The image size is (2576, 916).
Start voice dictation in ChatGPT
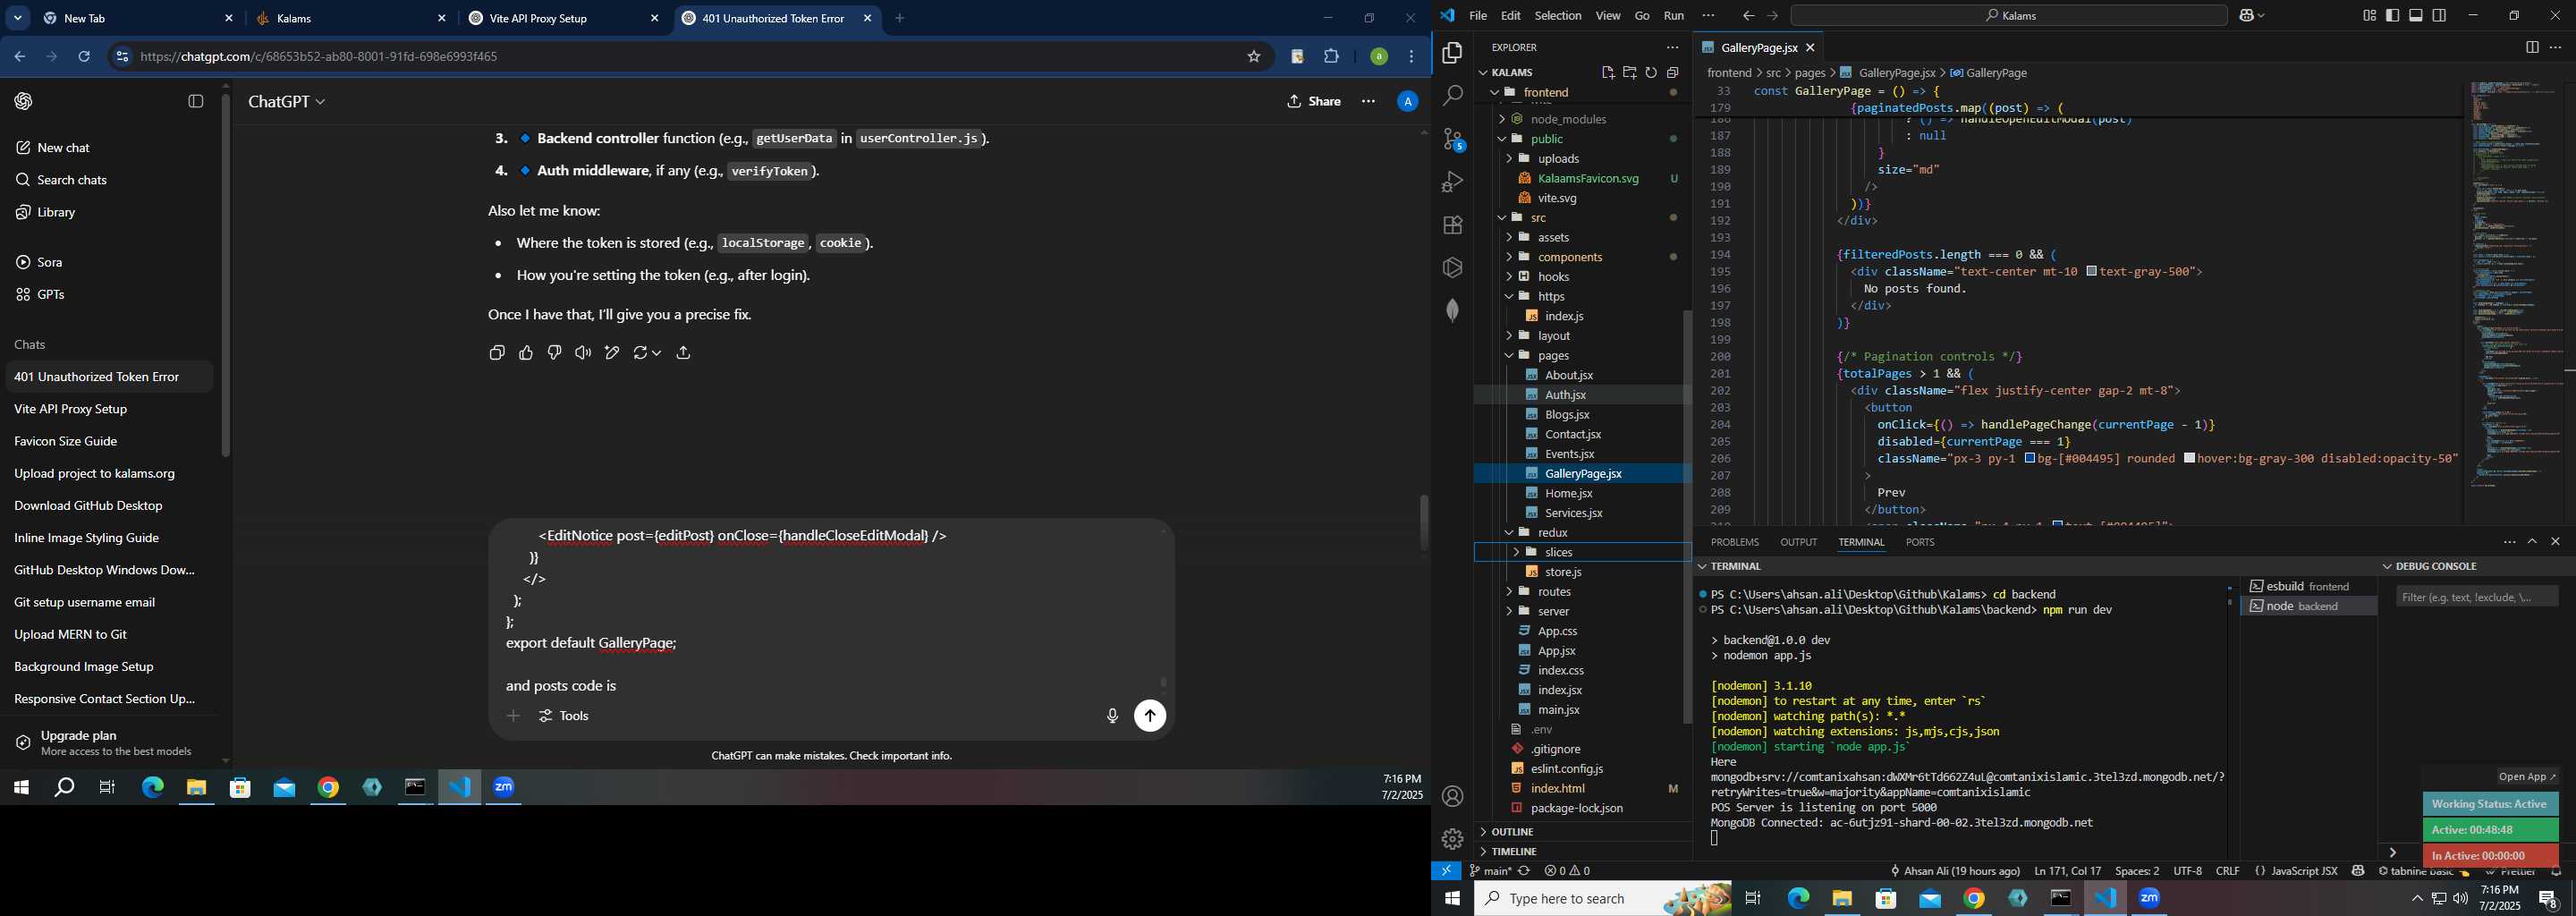(1112, 716)
